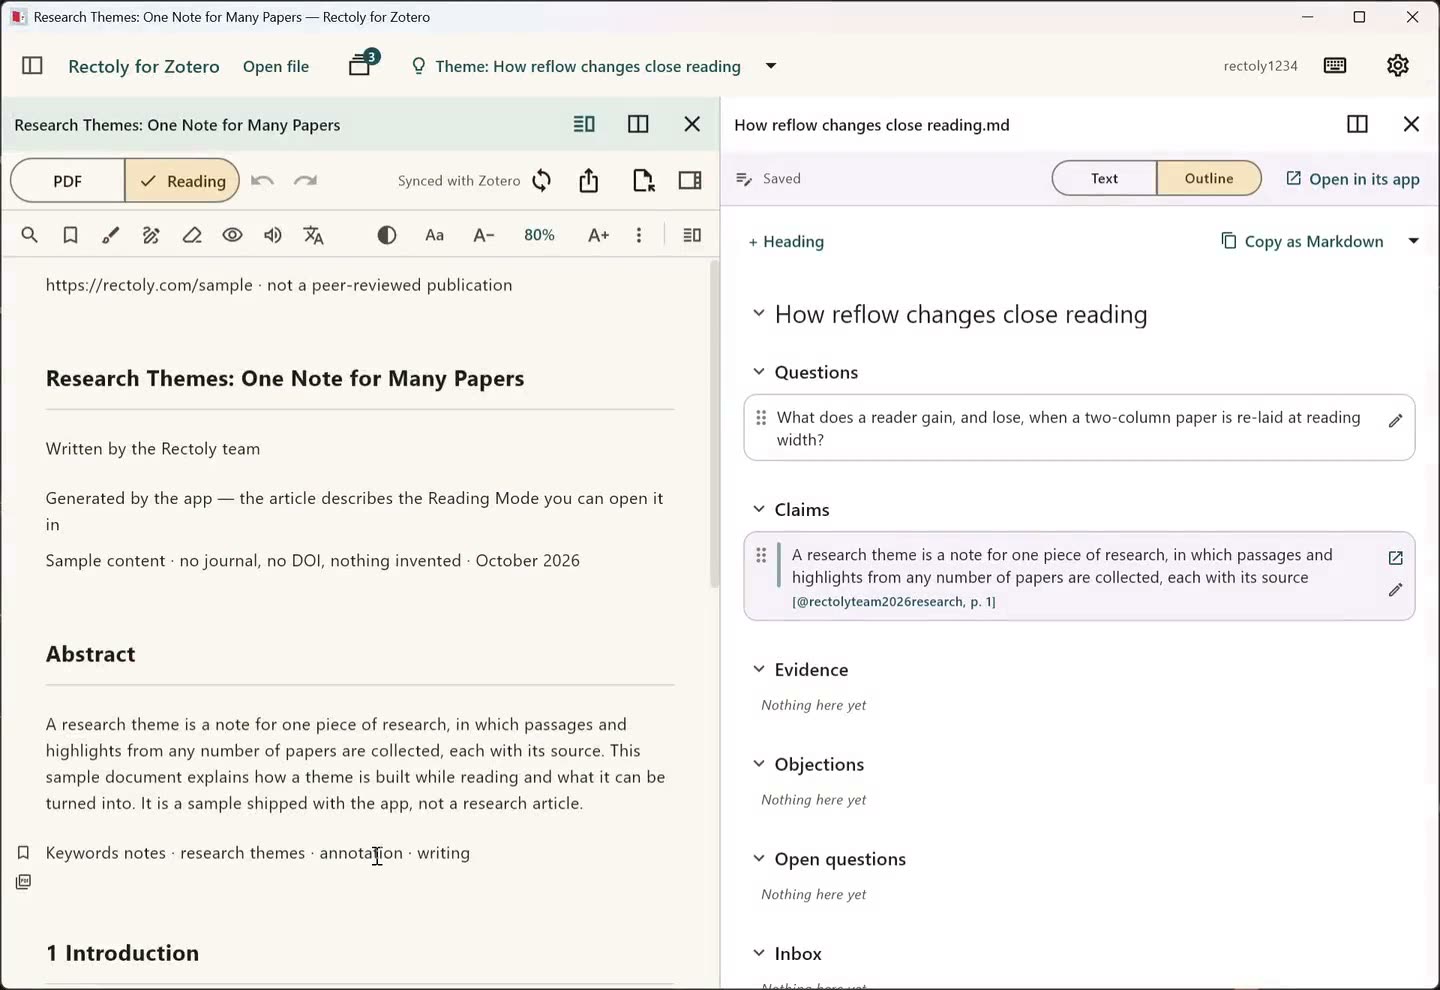Select the eraser tool
This screenshot has height=990, width=1440.
[192, 235]
